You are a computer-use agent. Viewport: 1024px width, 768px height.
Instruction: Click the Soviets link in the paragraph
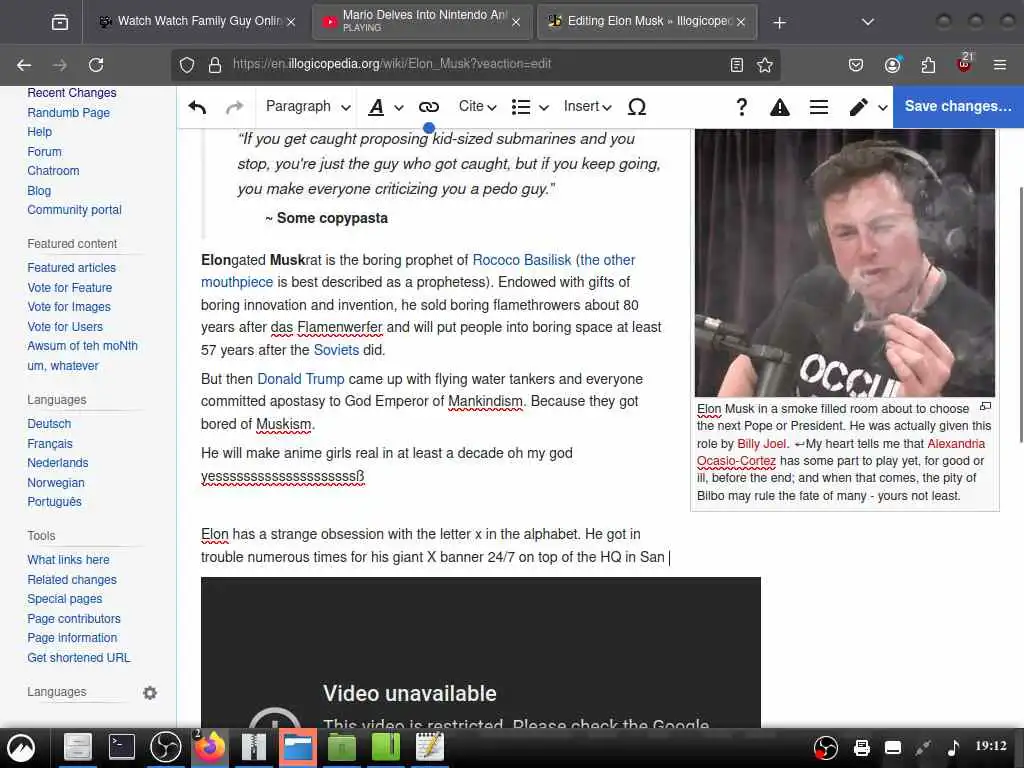tap(336, 350)
